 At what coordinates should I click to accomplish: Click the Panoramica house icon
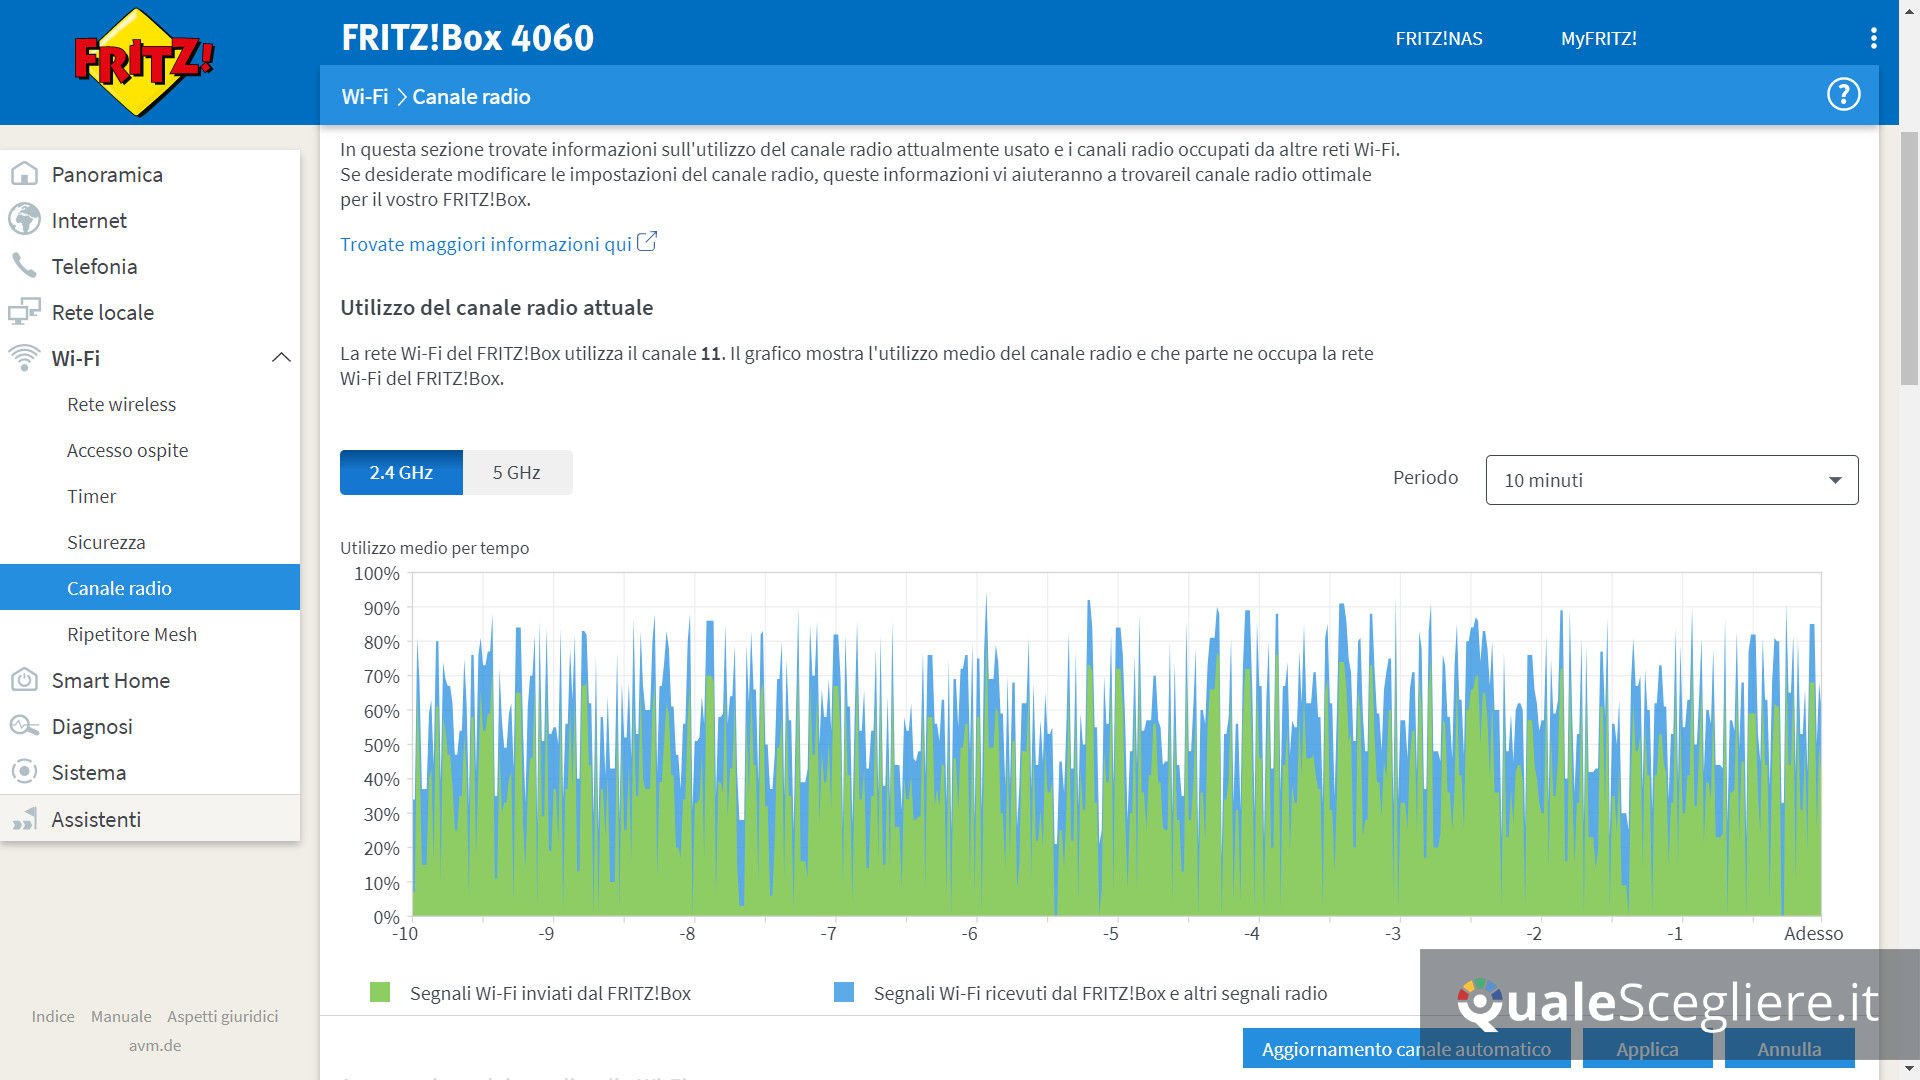tap(24, 174)
